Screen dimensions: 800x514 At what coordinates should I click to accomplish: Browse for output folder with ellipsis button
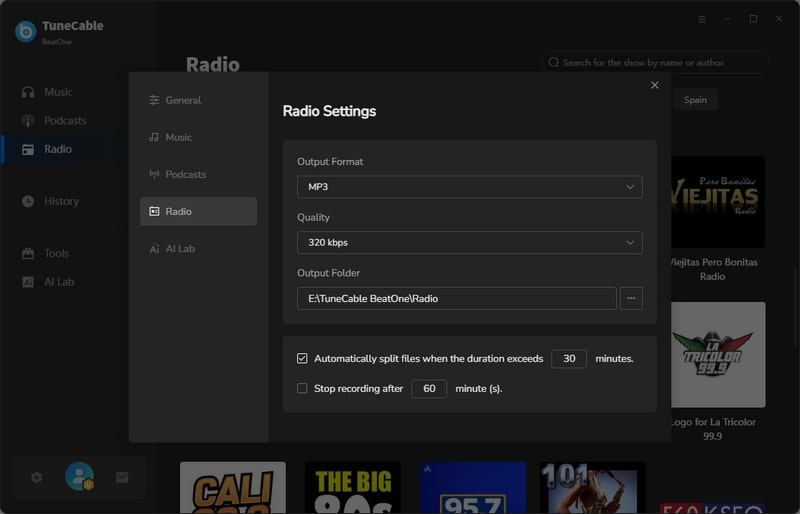[x=631, y=298]
